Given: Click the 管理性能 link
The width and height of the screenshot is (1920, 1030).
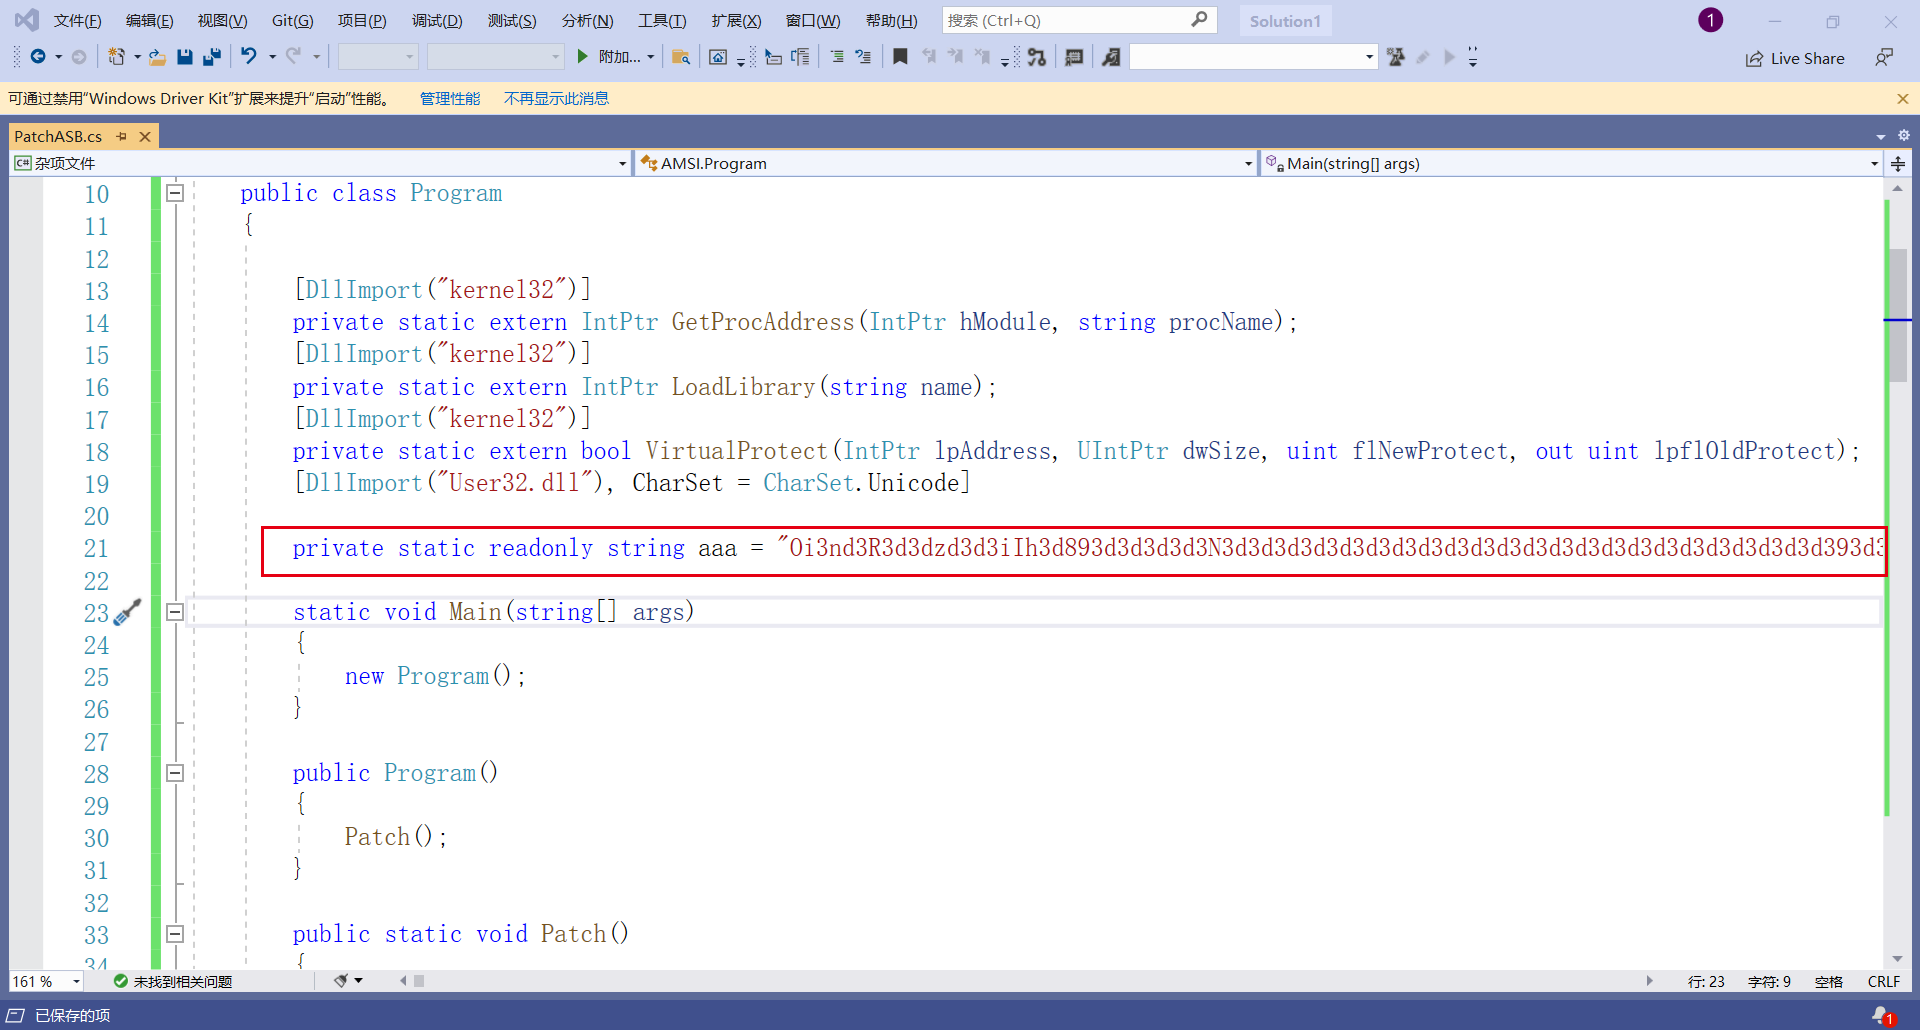Looking at the screenshot, I should point(449,98).
